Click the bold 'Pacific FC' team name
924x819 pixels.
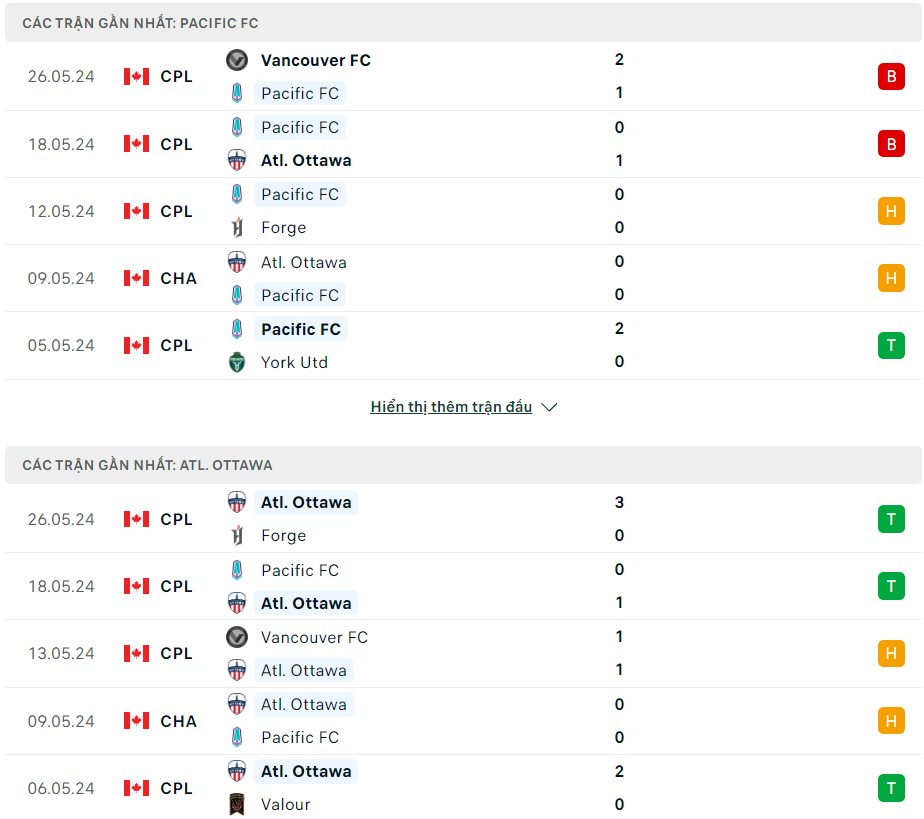click(301, 328)
